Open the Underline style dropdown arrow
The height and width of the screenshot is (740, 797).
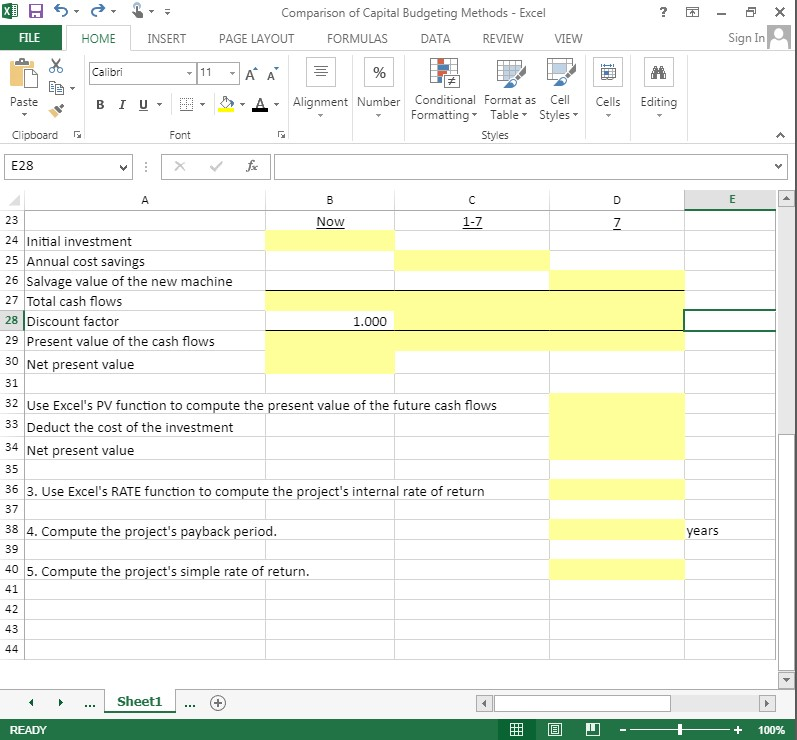[x=160, y=105]
